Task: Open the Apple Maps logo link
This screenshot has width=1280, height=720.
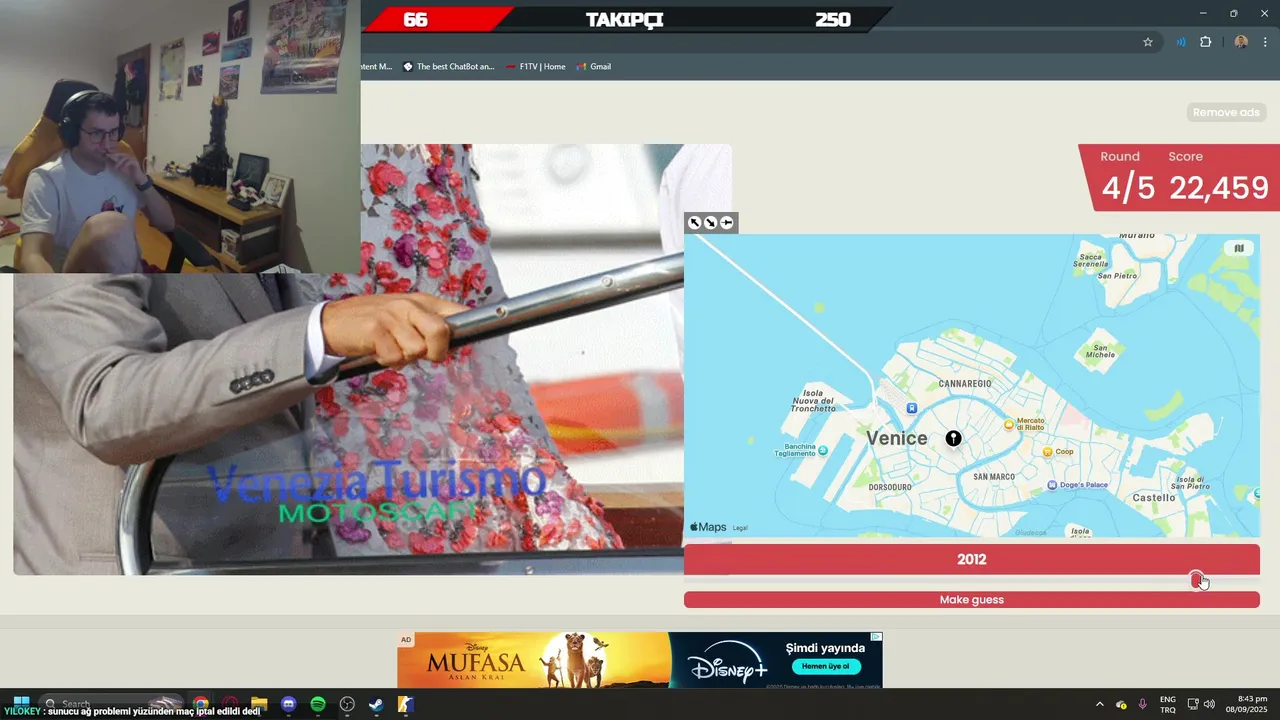Action: [708, 527]
